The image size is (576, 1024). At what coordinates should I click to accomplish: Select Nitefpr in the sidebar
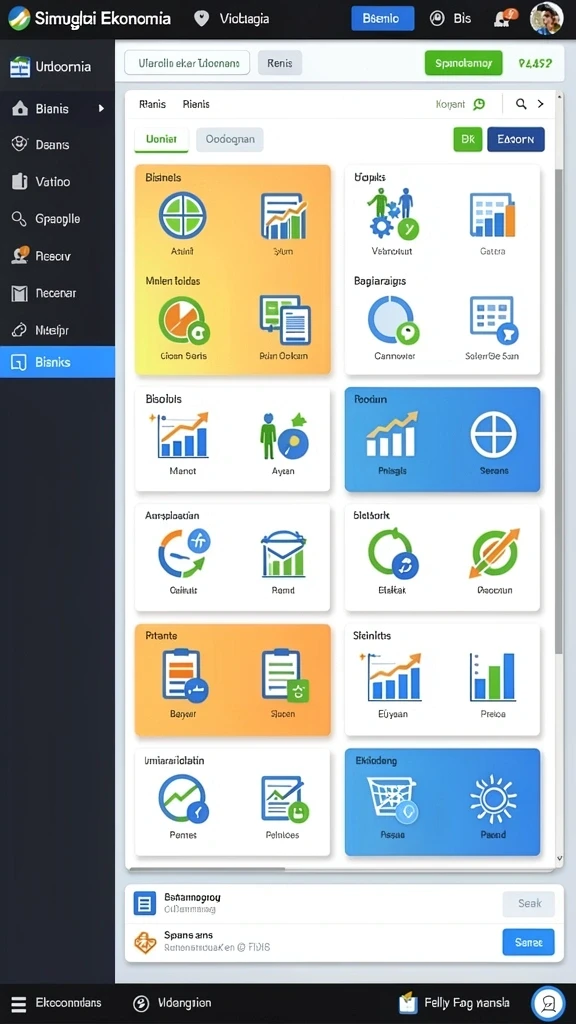coord(57,330)
